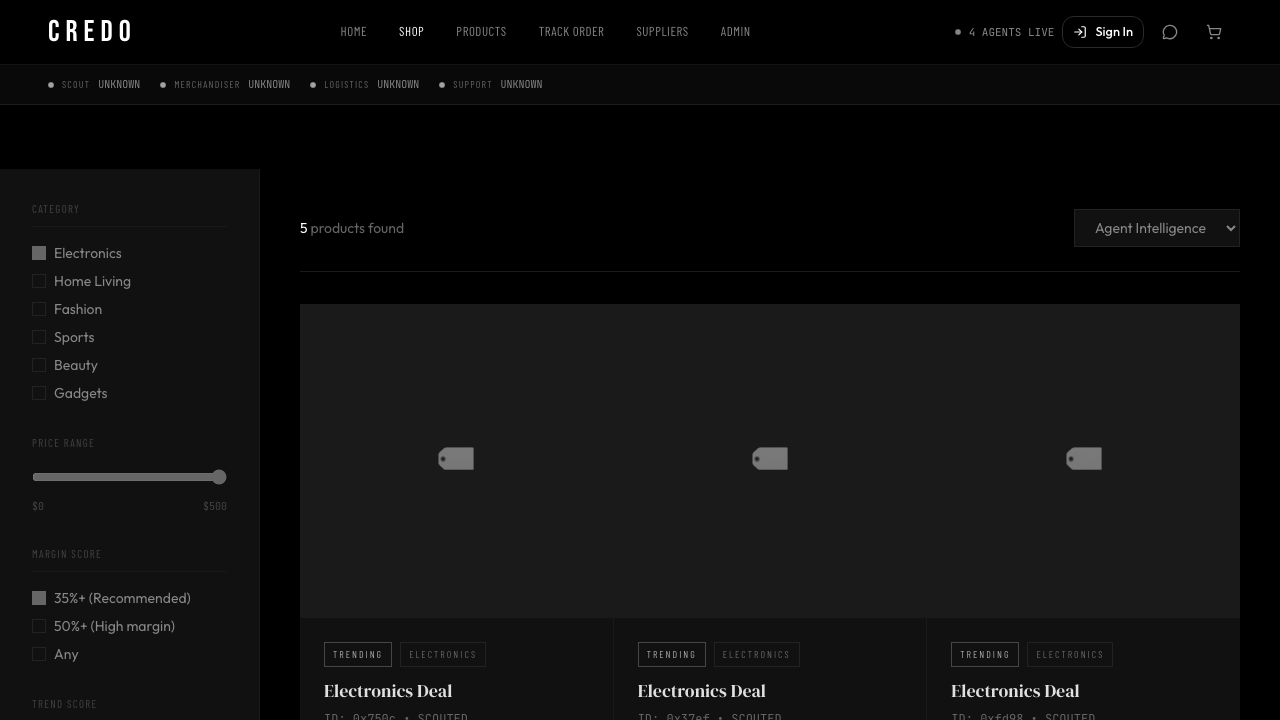Click the Scout agent status indicator
The height and width of the screenshot is (720, 1280).
coord(95,85)
